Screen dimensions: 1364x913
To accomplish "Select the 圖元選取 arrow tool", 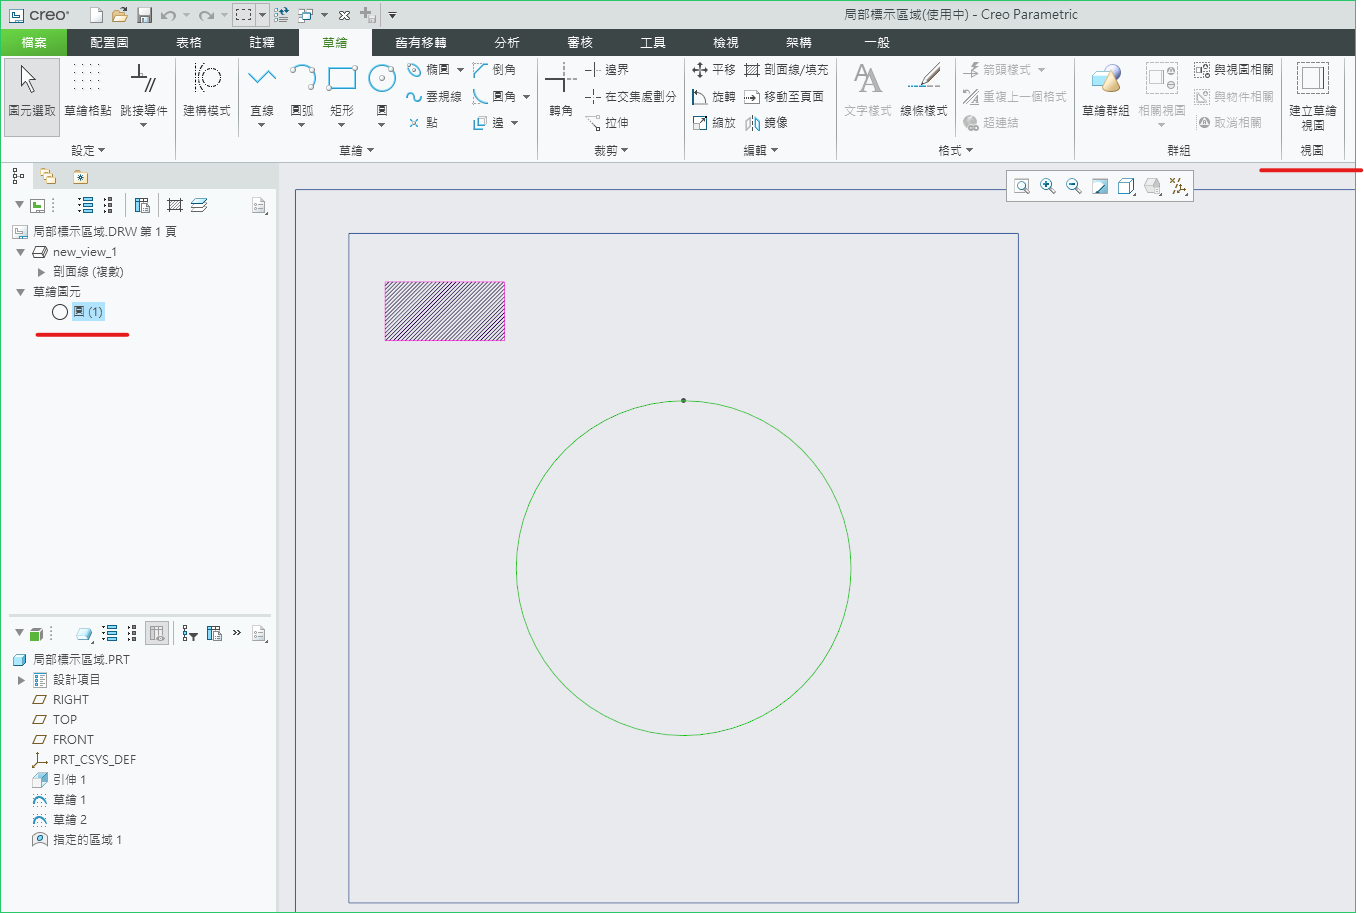I will pos(31,89).
